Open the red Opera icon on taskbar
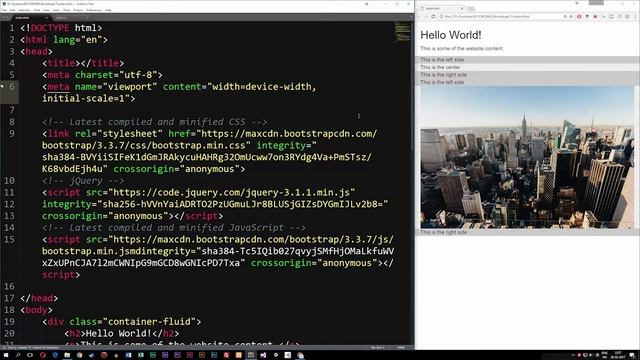Screen dimensions: 640x360 [x=42, y=355]
